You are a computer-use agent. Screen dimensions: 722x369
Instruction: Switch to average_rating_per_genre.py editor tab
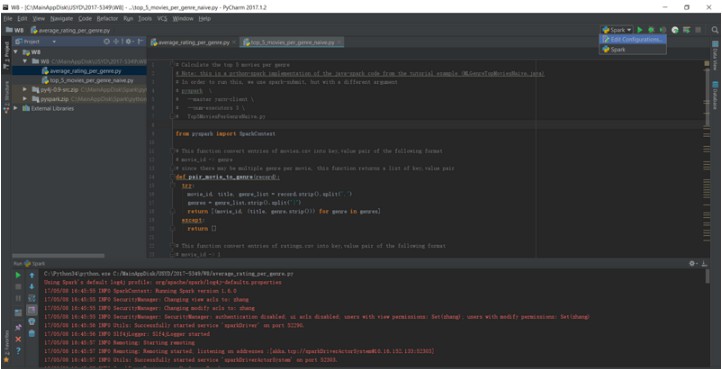coord(193,42)
